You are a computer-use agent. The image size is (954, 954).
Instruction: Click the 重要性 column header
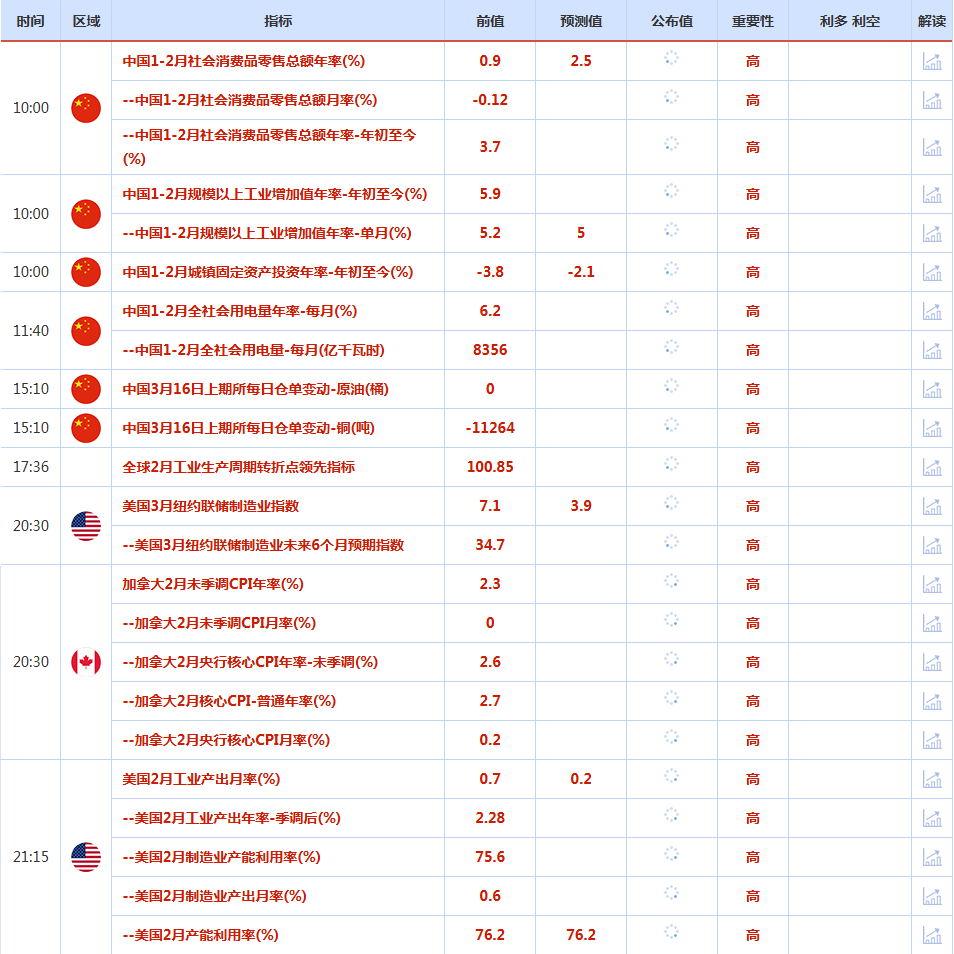(x=753, y=21)
